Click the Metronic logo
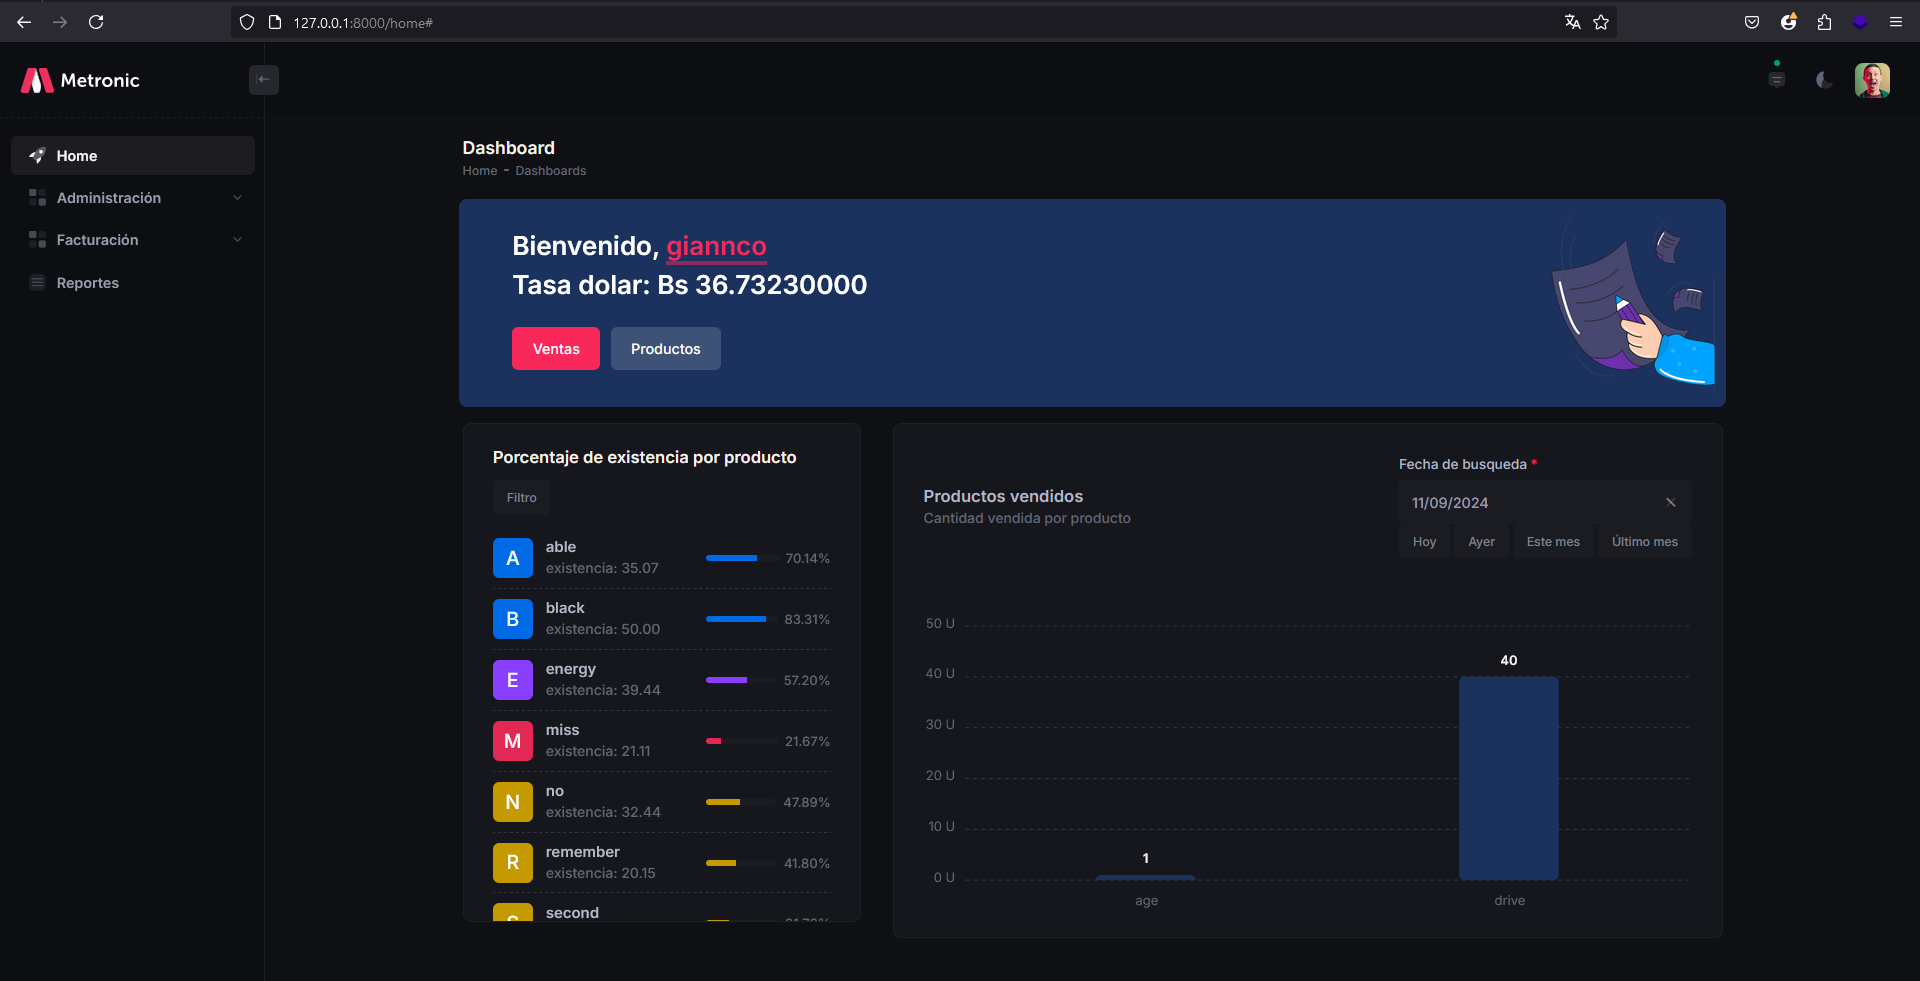The image size is (1920, 981). 80,80
